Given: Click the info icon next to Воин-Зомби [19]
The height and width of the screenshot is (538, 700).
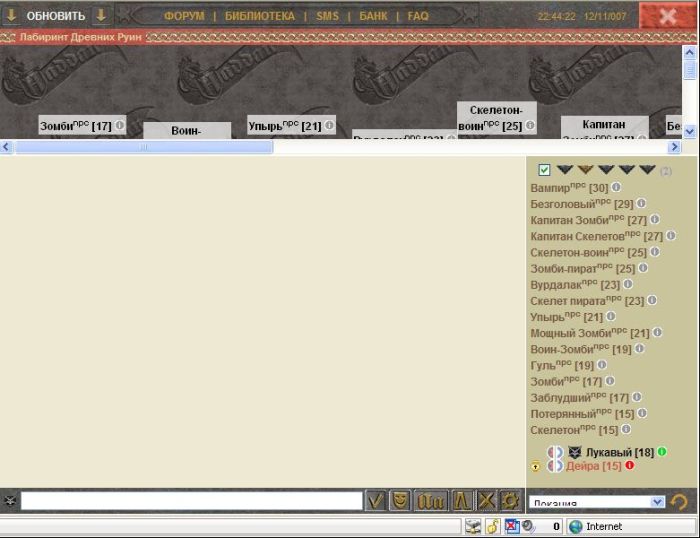Looking at the screenshot, I should coord(639,348).
